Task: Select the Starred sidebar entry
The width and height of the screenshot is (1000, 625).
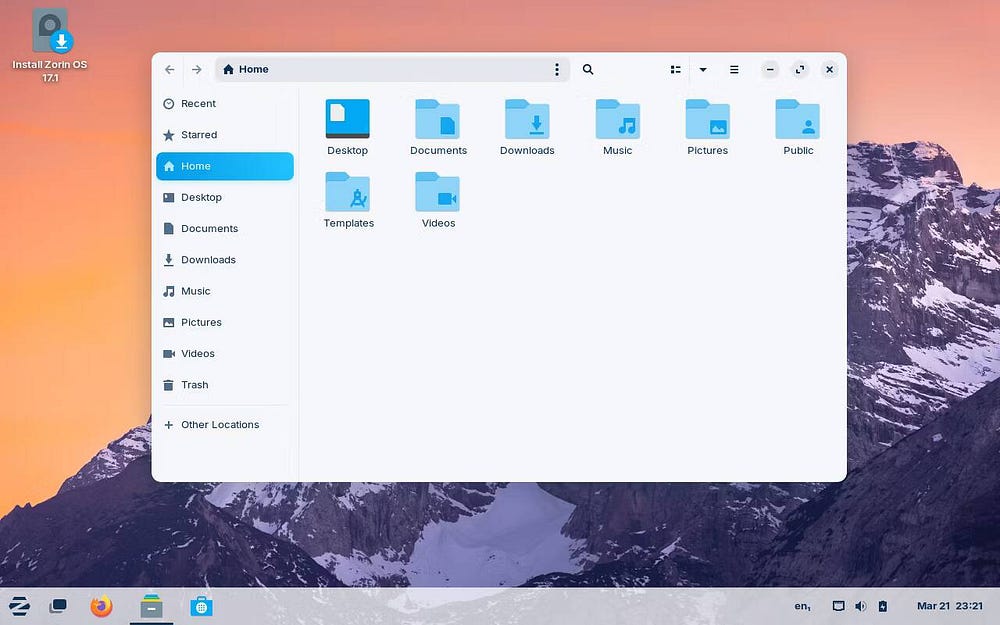Action: coord(199,134)
